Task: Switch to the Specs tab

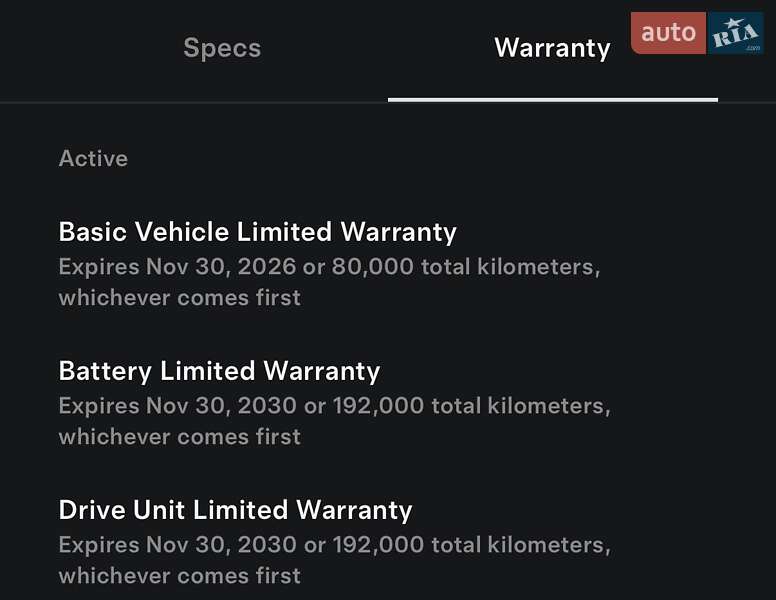Action: tap(222, 48)
